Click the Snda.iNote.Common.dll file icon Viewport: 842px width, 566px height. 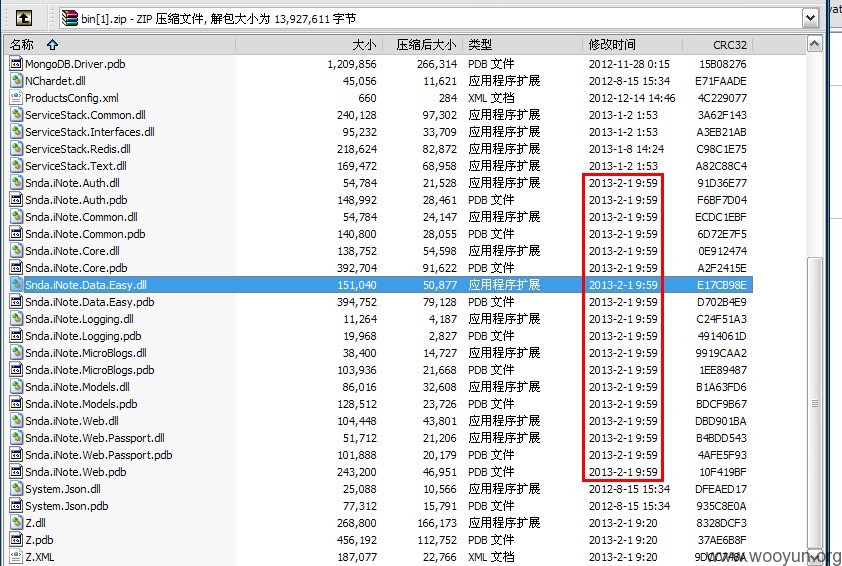click(17, 217)
